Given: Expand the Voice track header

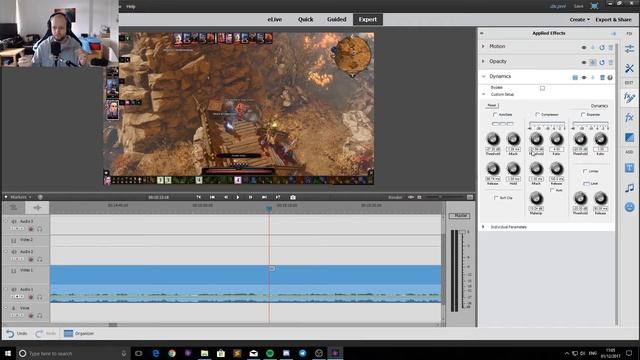Looking at the screenshot, I should tap(6, 308).
